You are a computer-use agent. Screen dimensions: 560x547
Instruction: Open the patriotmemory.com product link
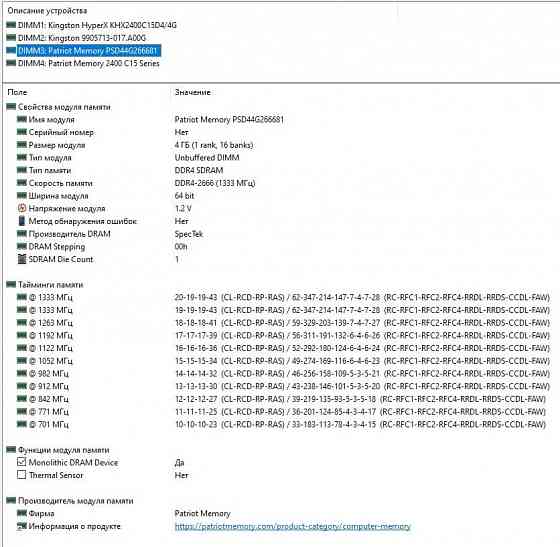pyautogui.click(x=292, y=526)
